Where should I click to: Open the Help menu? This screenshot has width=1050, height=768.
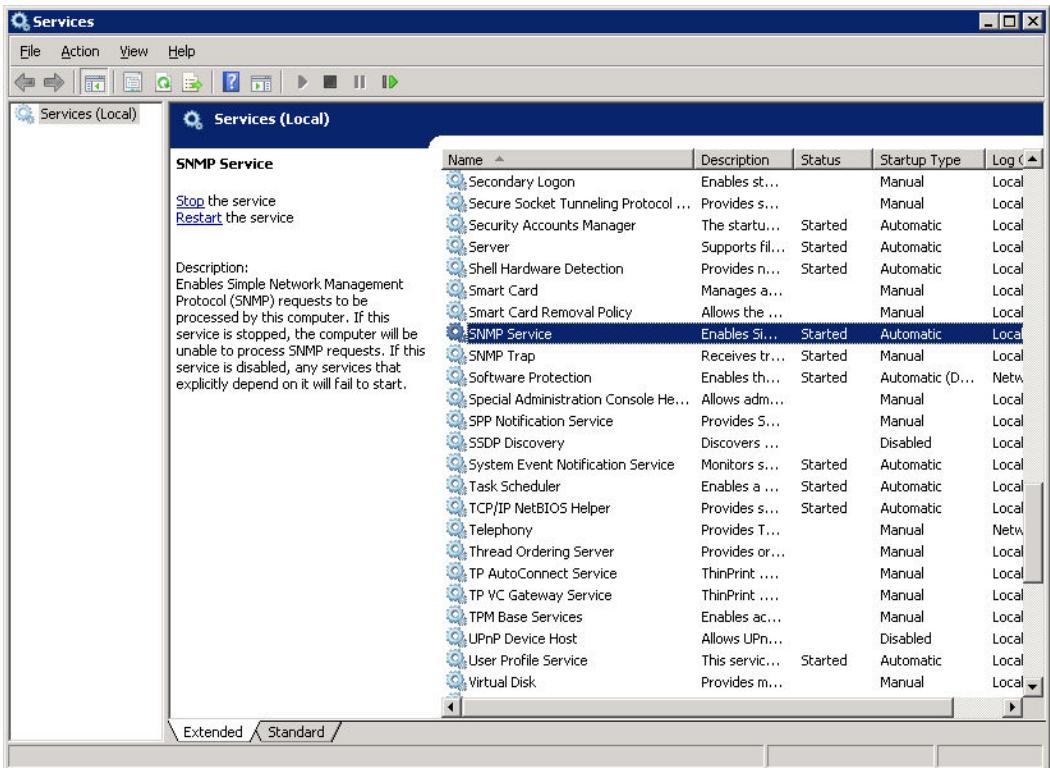pyautogui.click(x=181, y=52)
